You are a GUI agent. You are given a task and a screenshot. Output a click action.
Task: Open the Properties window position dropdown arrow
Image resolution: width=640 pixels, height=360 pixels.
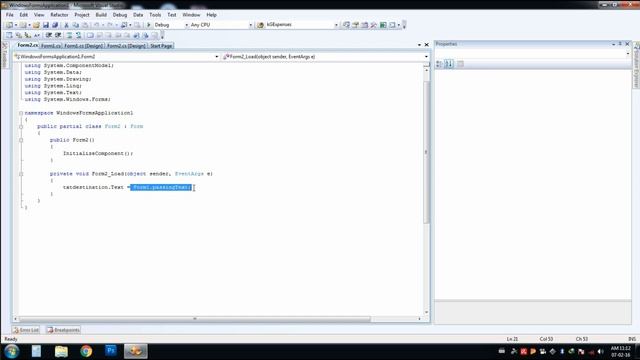coord(613,44)
